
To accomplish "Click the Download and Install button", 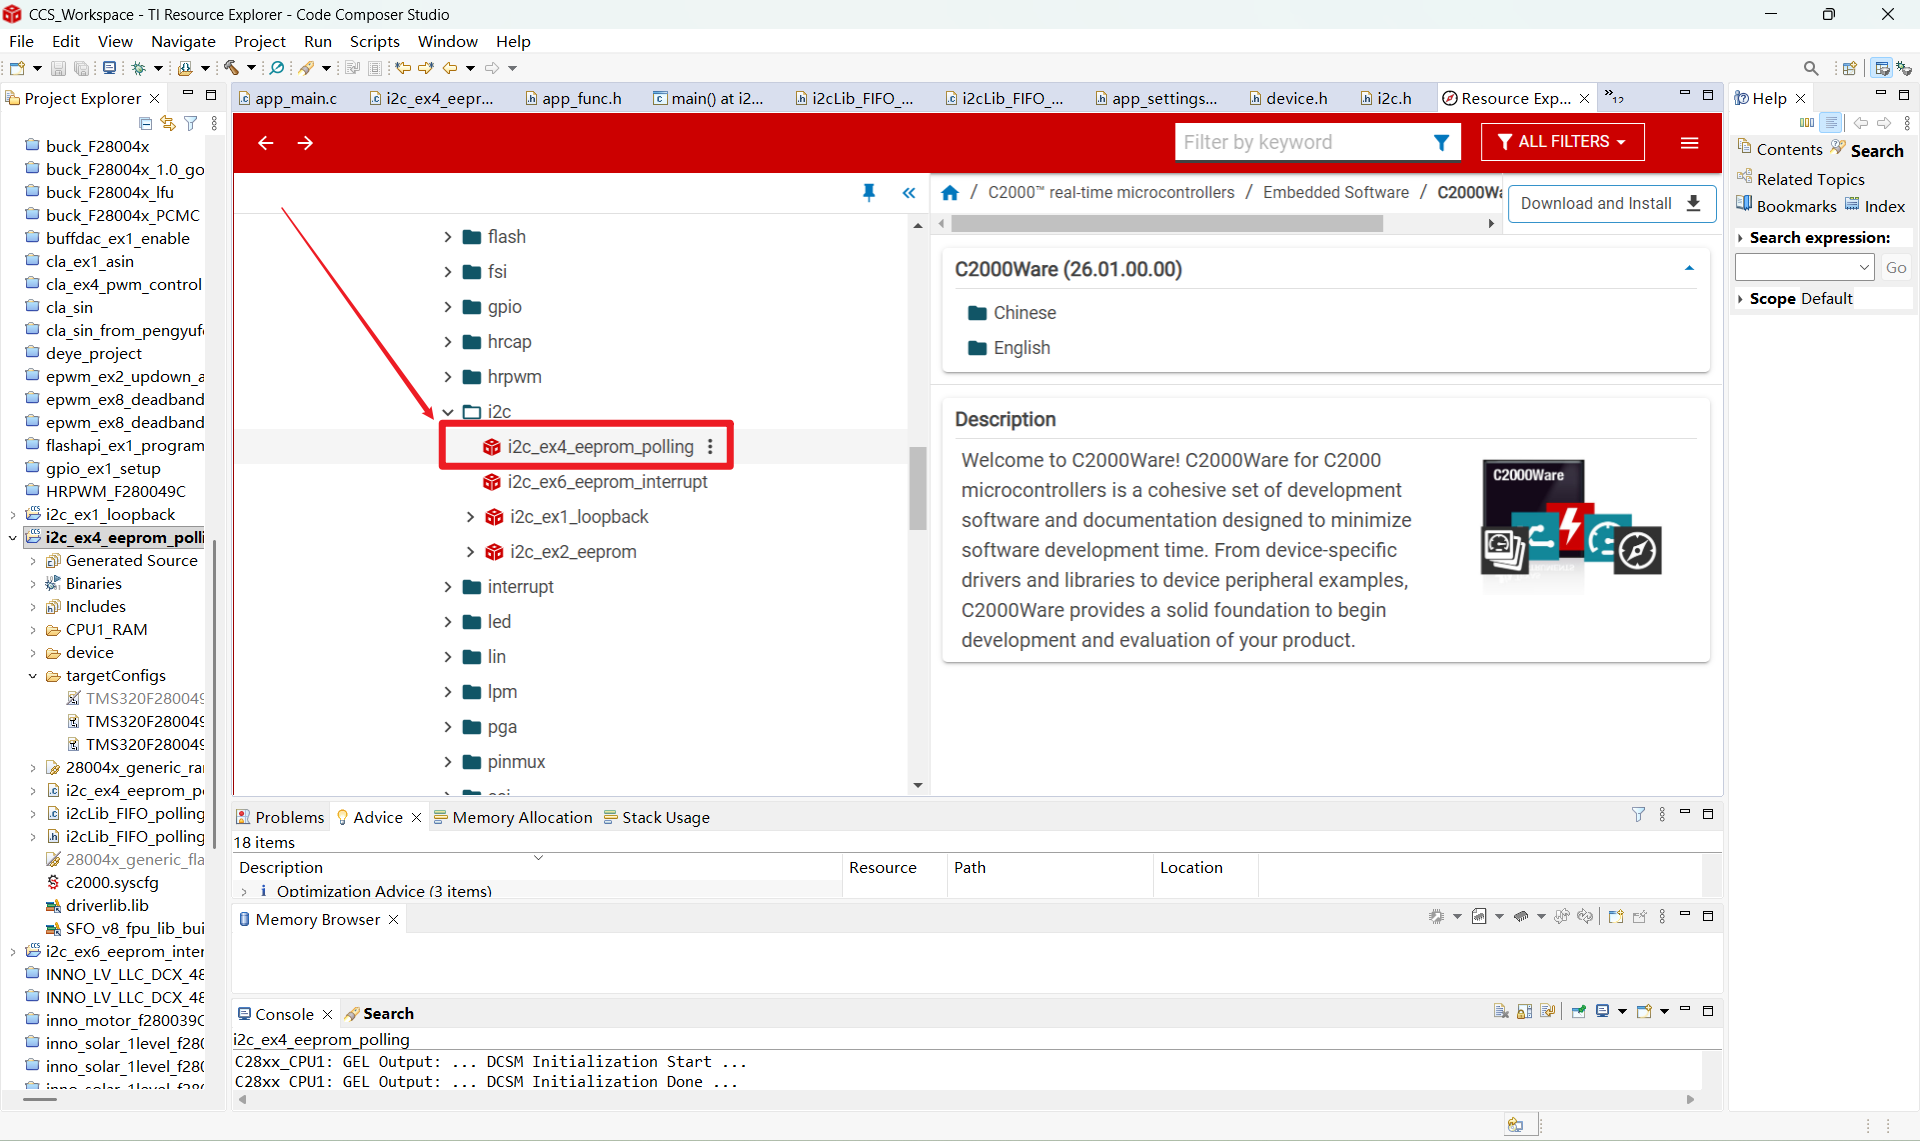I will [x=1611, y=204].
